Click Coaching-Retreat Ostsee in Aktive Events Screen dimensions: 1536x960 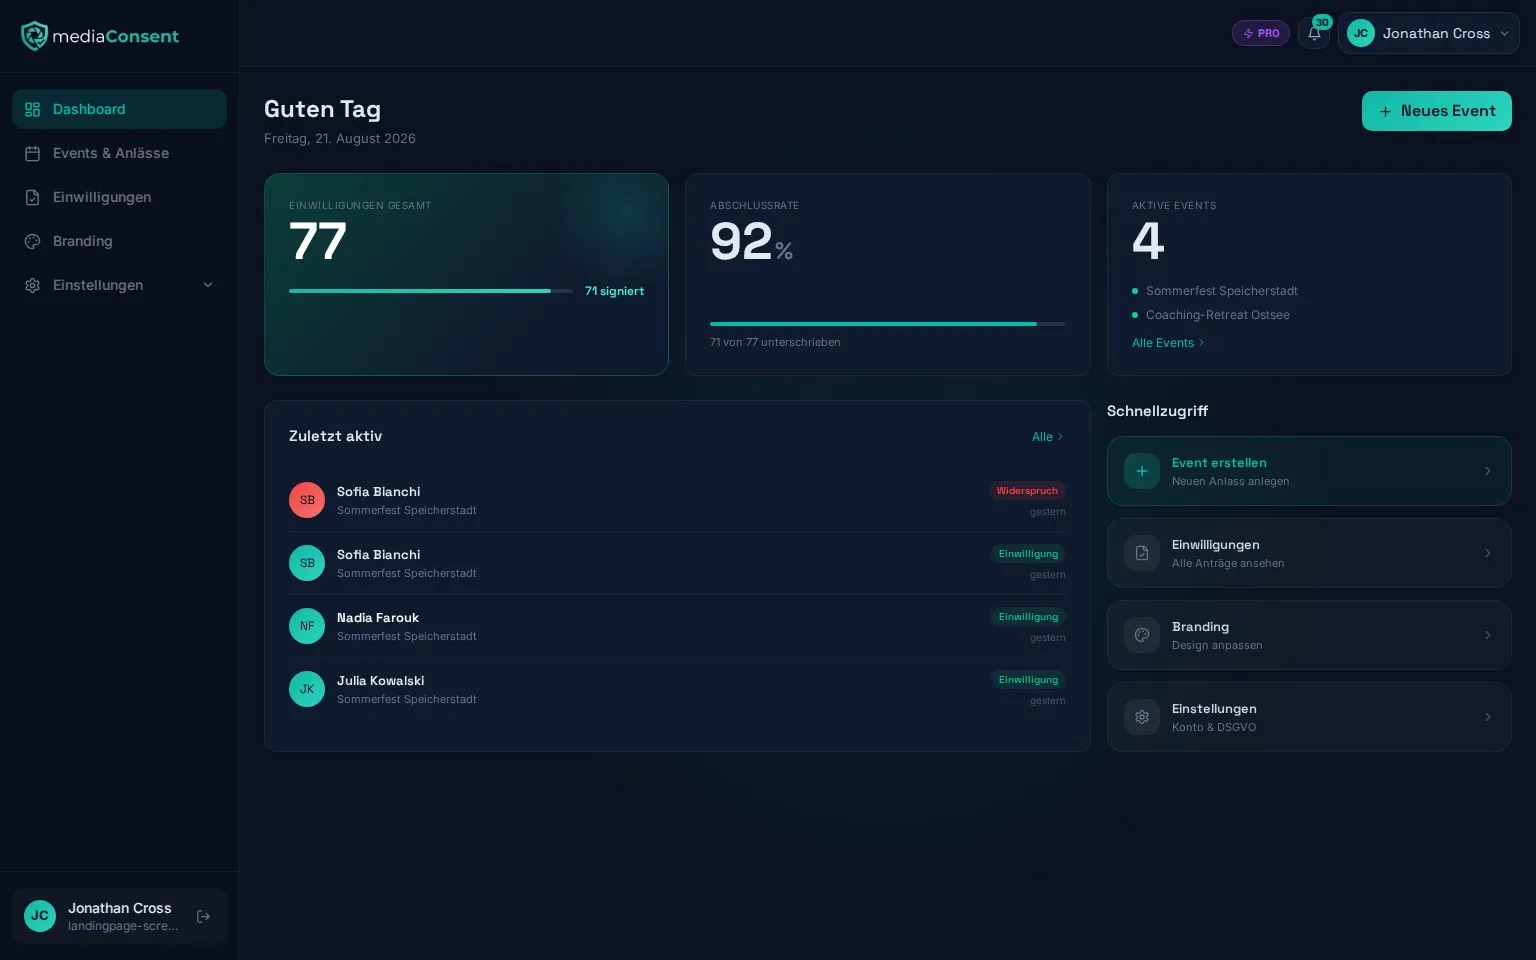click(x=1218, y=315)
